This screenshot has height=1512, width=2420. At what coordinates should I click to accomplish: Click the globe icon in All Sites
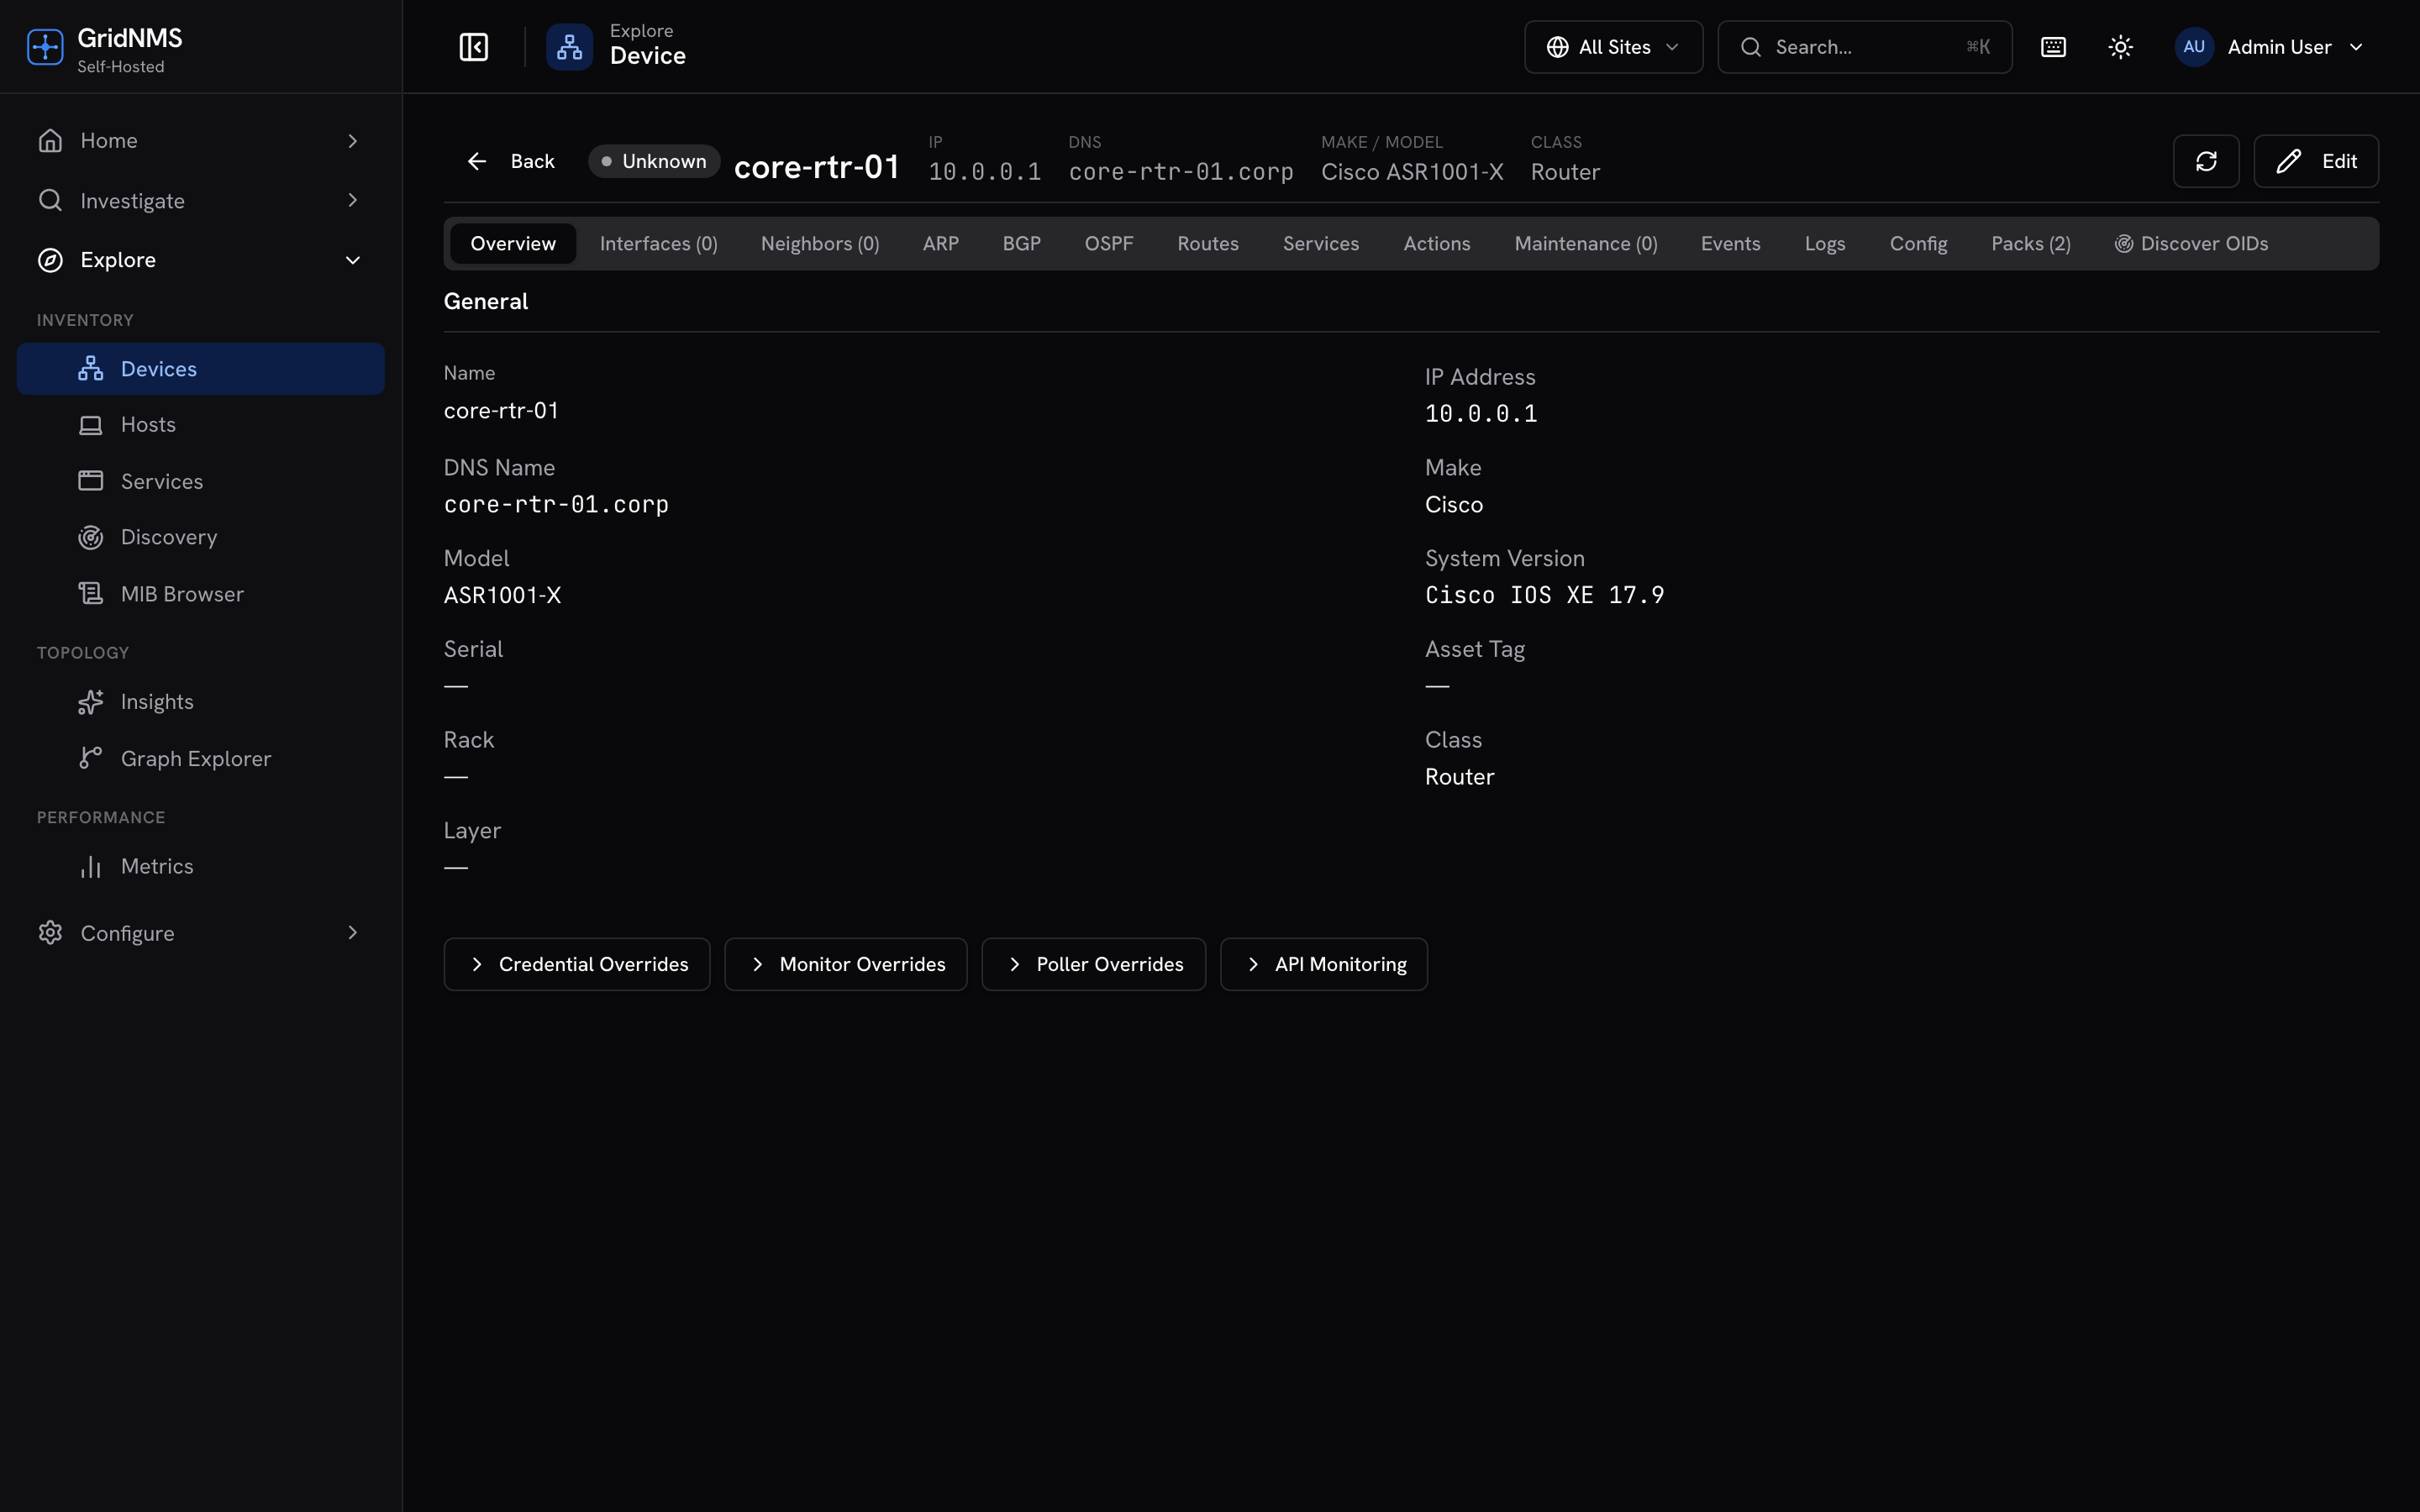click(x=1557, y=47)
